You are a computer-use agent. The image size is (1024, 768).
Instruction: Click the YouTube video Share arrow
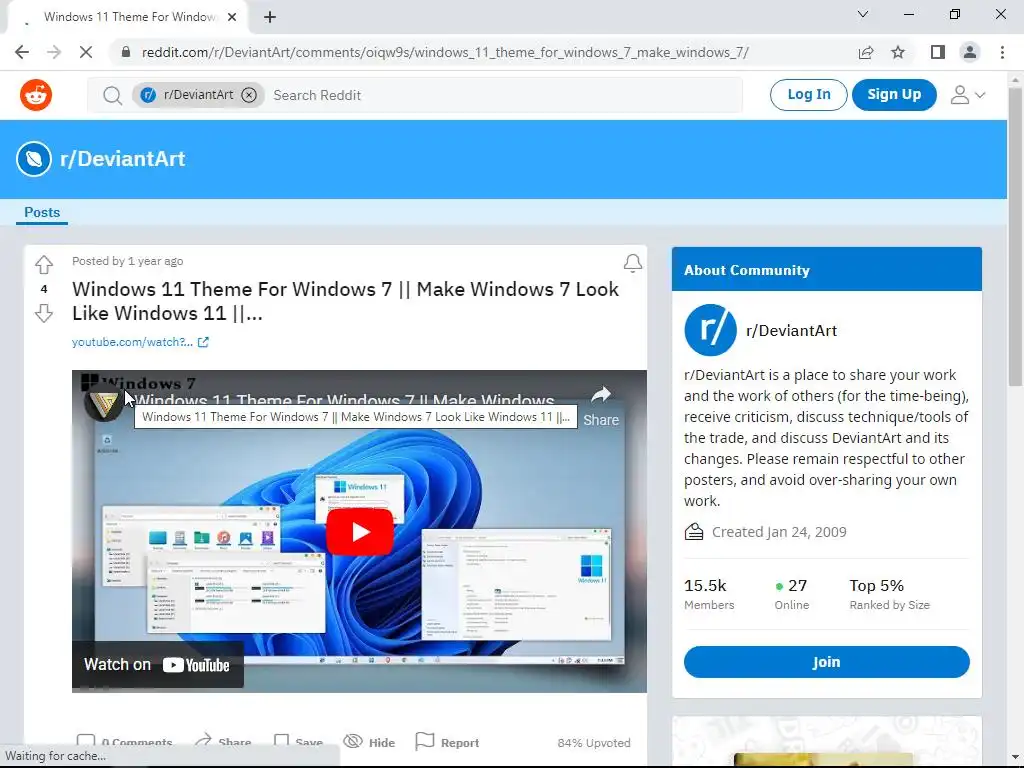pos(601,405)
